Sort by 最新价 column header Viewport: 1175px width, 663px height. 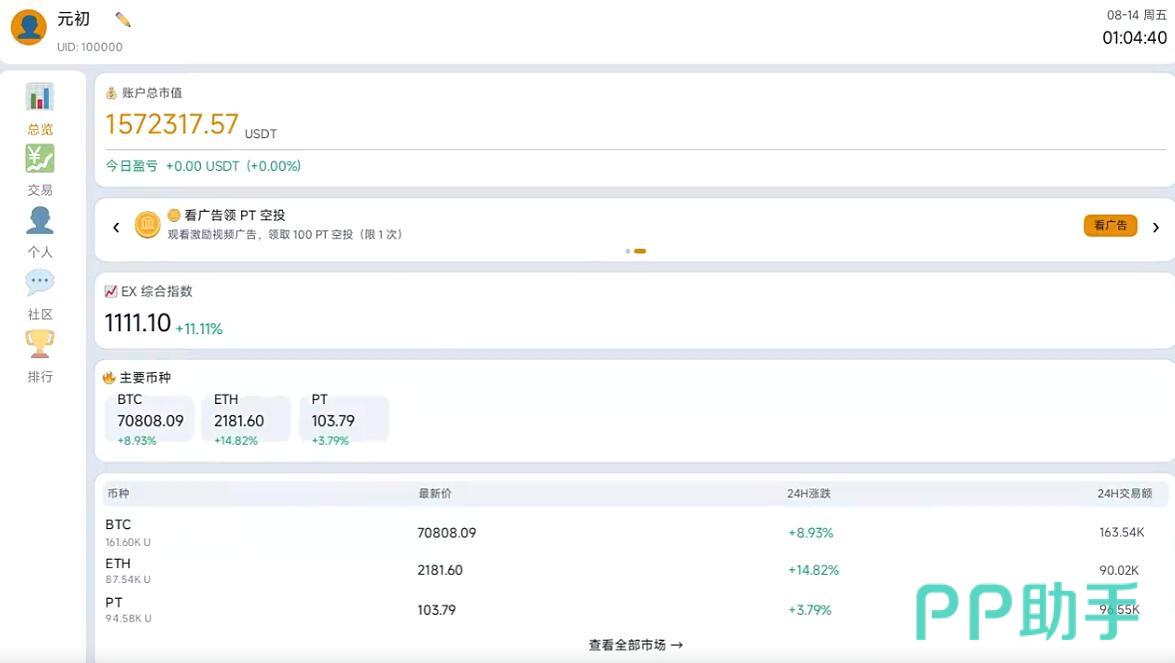click(x=435, y=494)
